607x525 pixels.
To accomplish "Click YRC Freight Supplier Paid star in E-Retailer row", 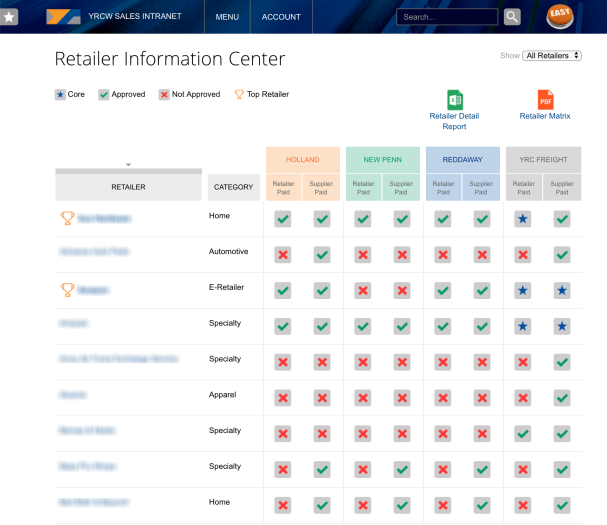I will tap(562, 291).
